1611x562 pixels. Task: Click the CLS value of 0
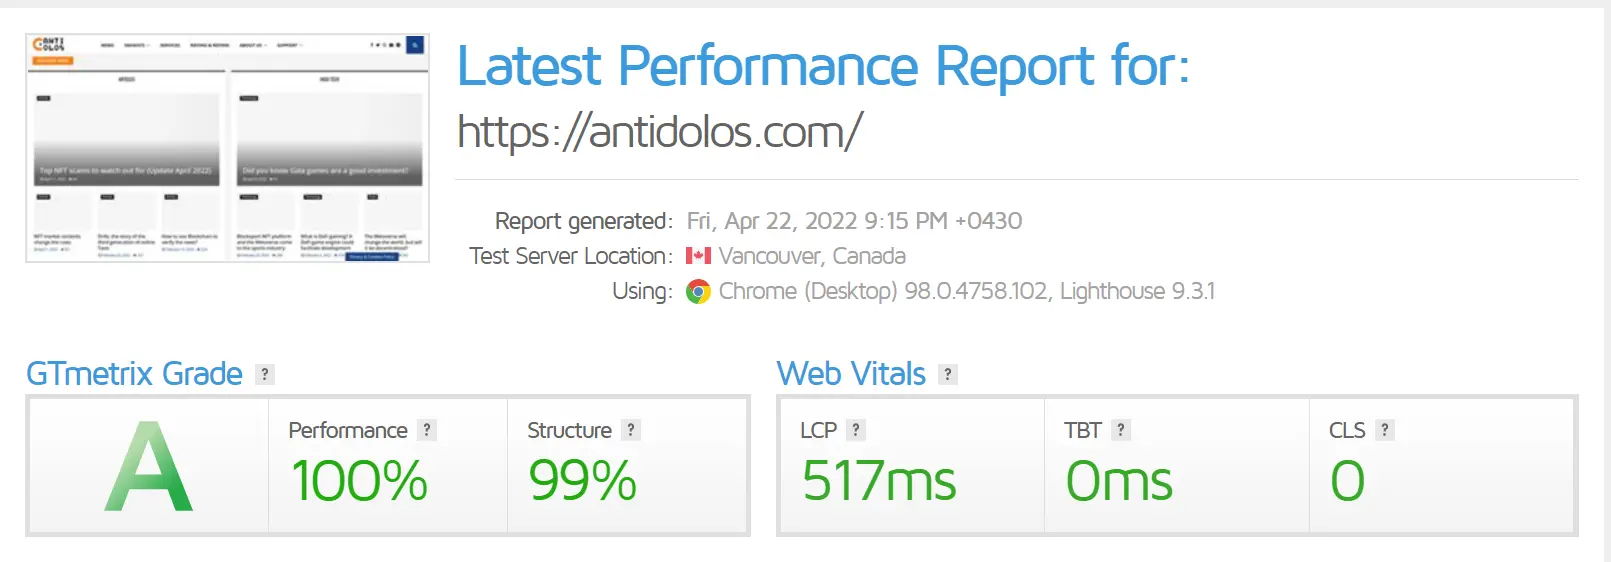(x=1347, y=481)
